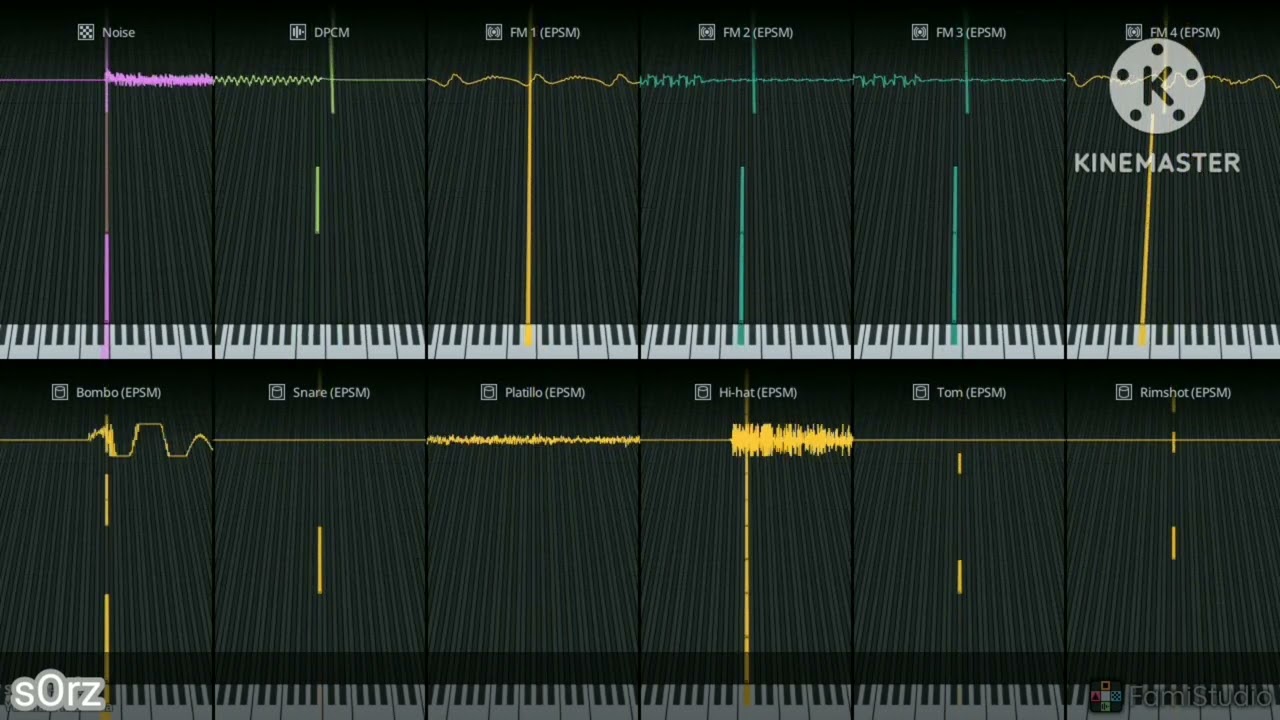The height and width of the screenshot is (720, 1280).
Task: Select the 'Snare (EPSM)' label
Action: [x=331, y=392]
